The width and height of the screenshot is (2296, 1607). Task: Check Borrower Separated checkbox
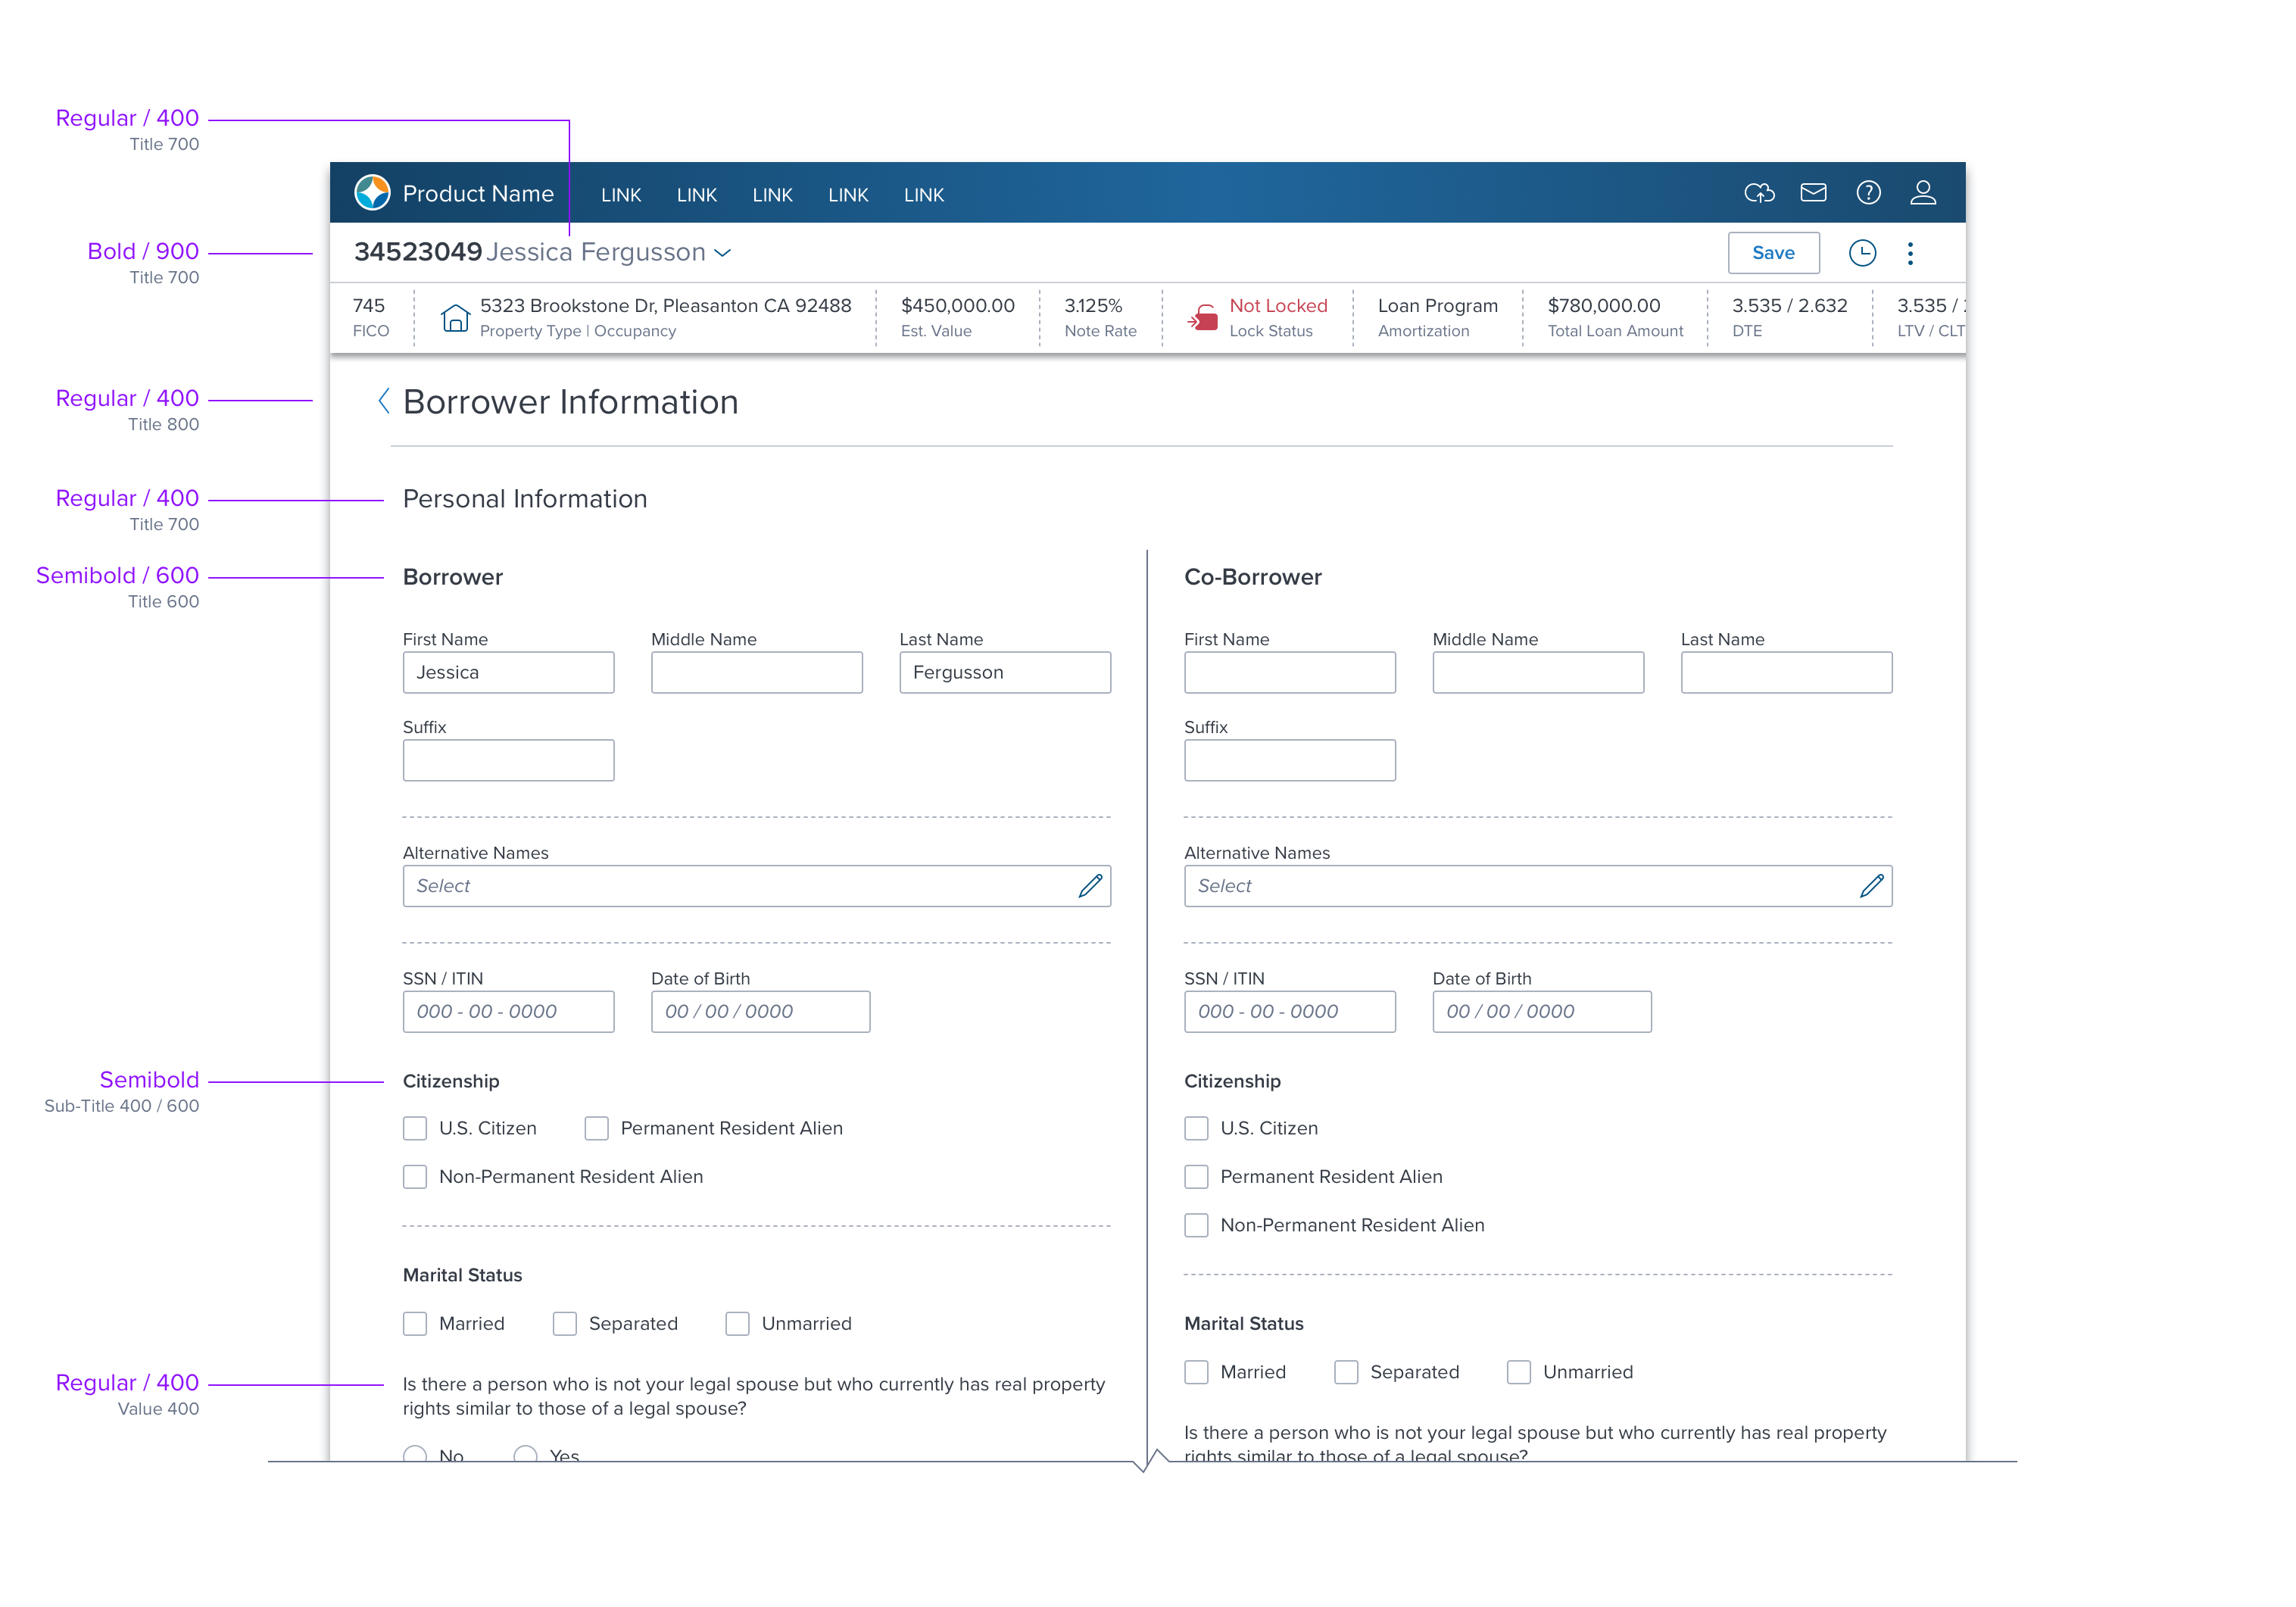tap(564, 1324)
